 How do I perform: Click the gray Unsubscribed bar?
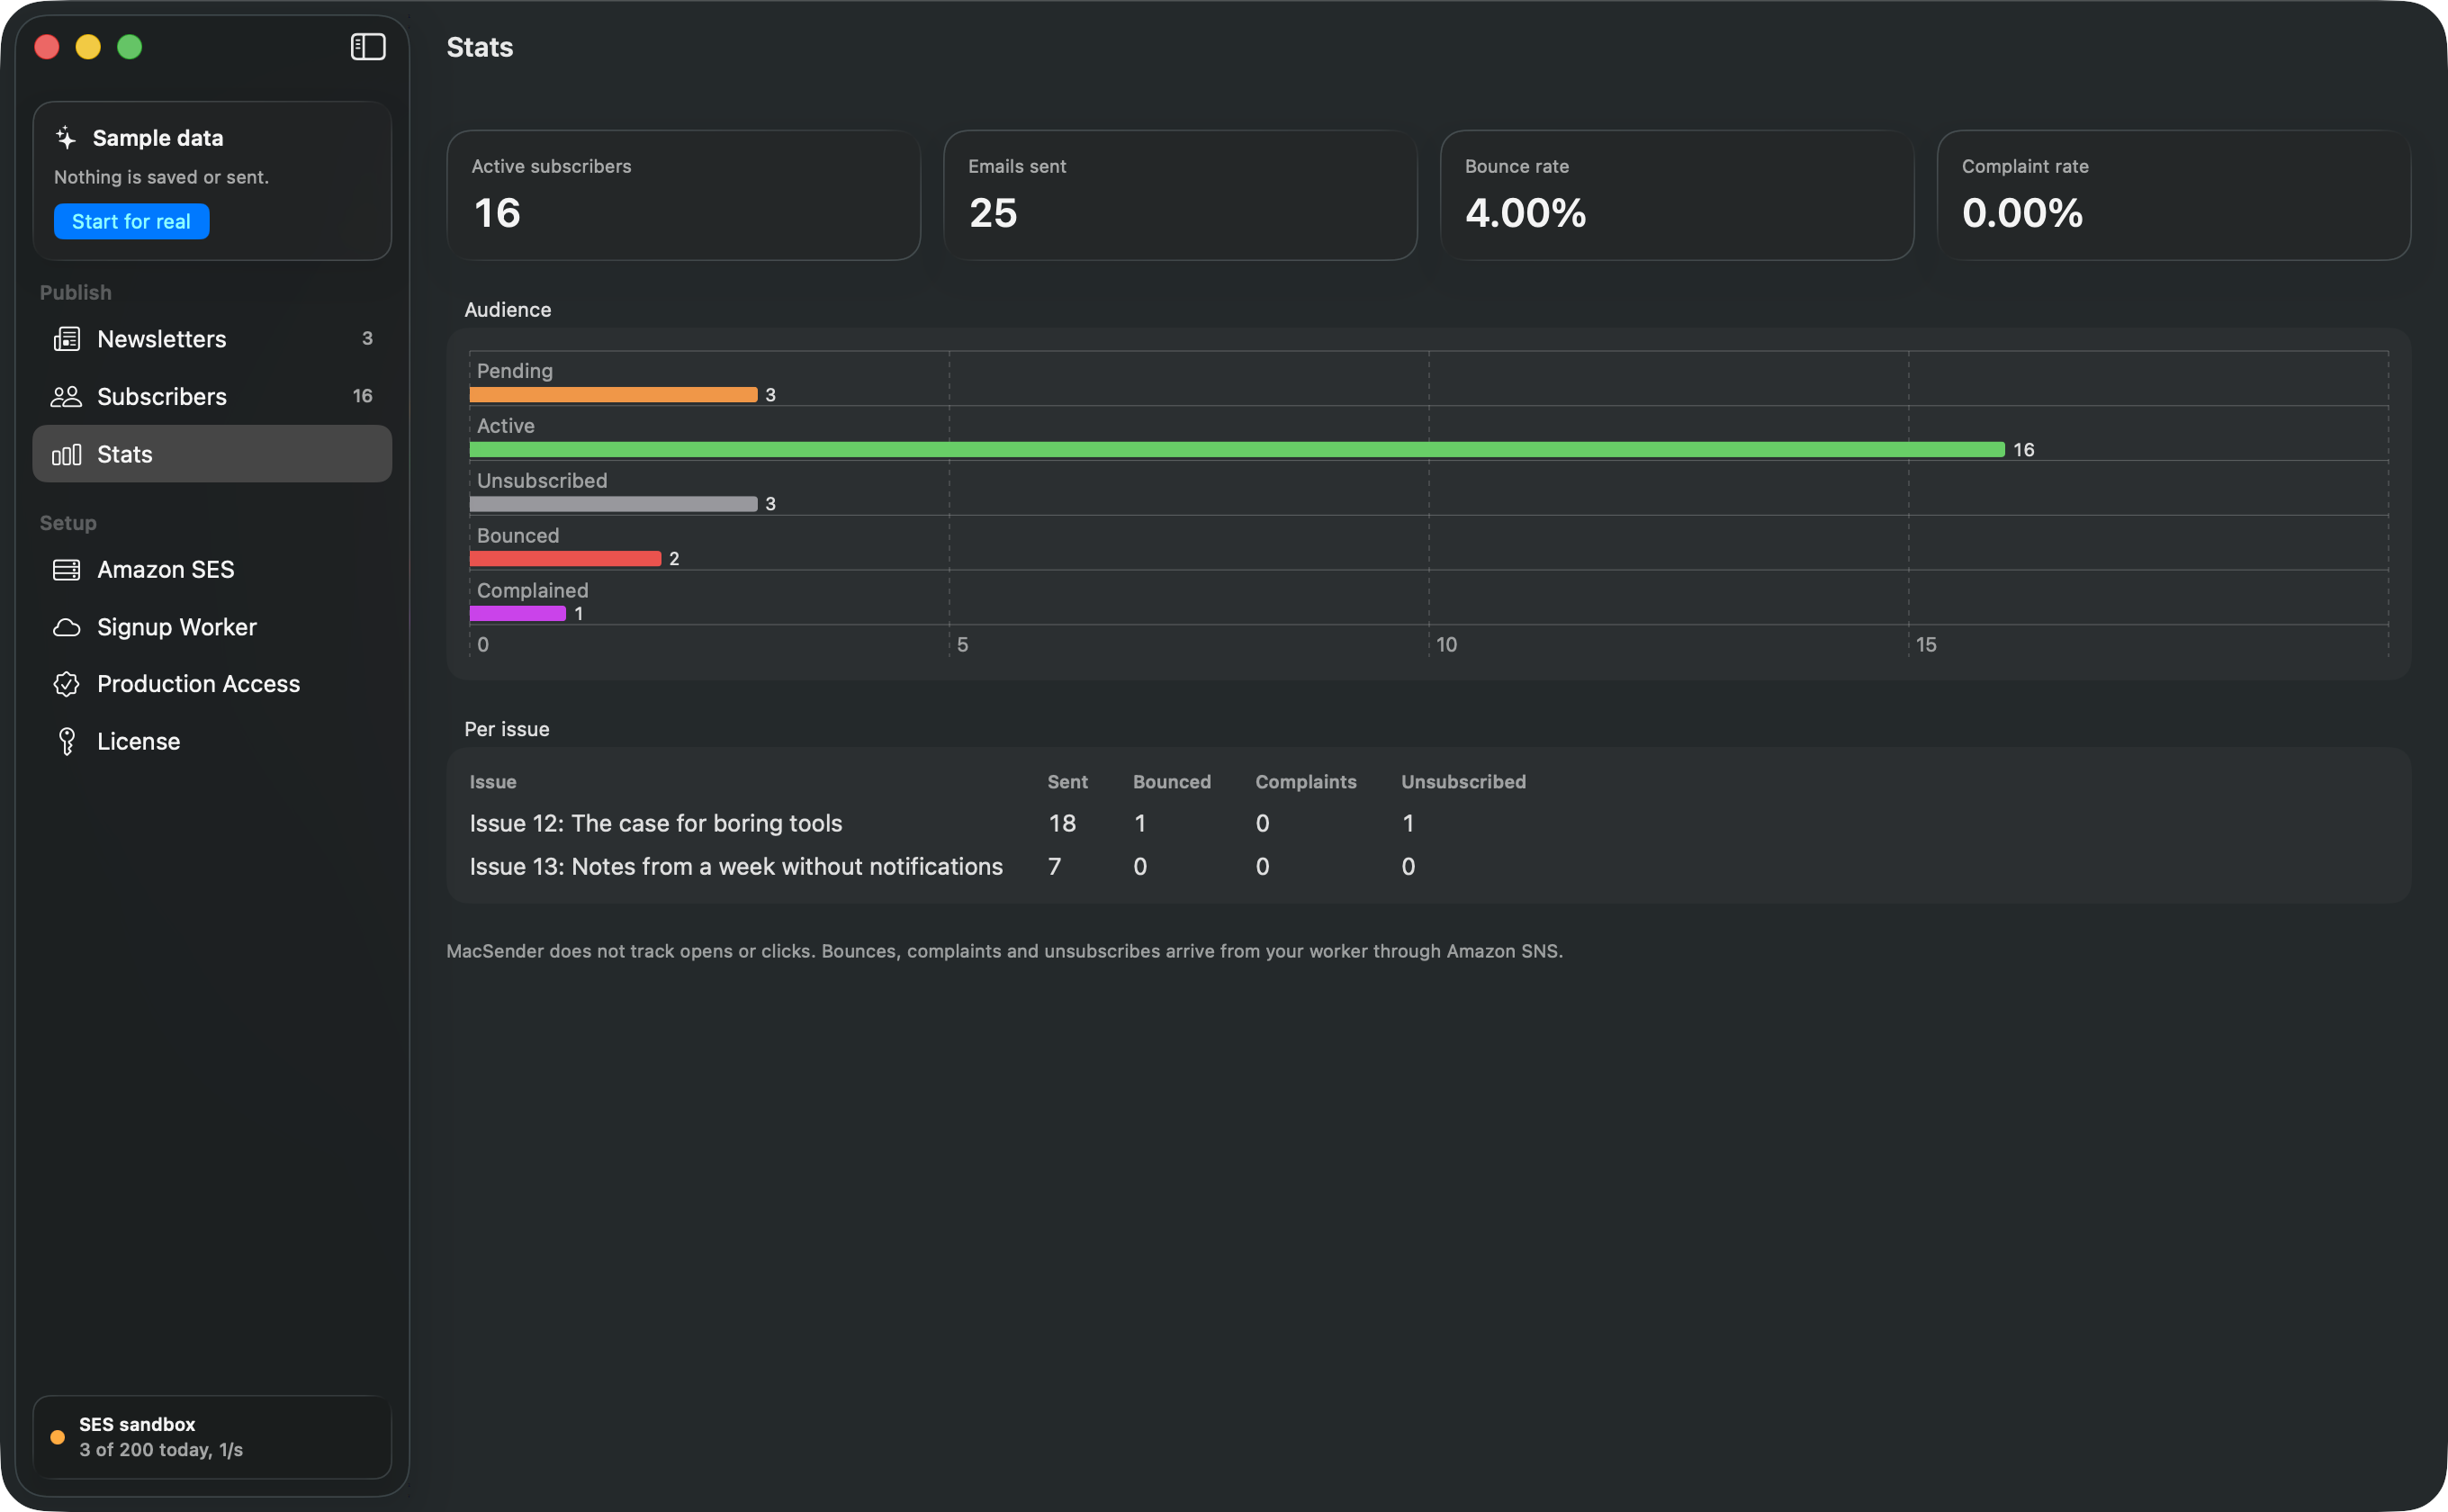[x=613, y=504]
